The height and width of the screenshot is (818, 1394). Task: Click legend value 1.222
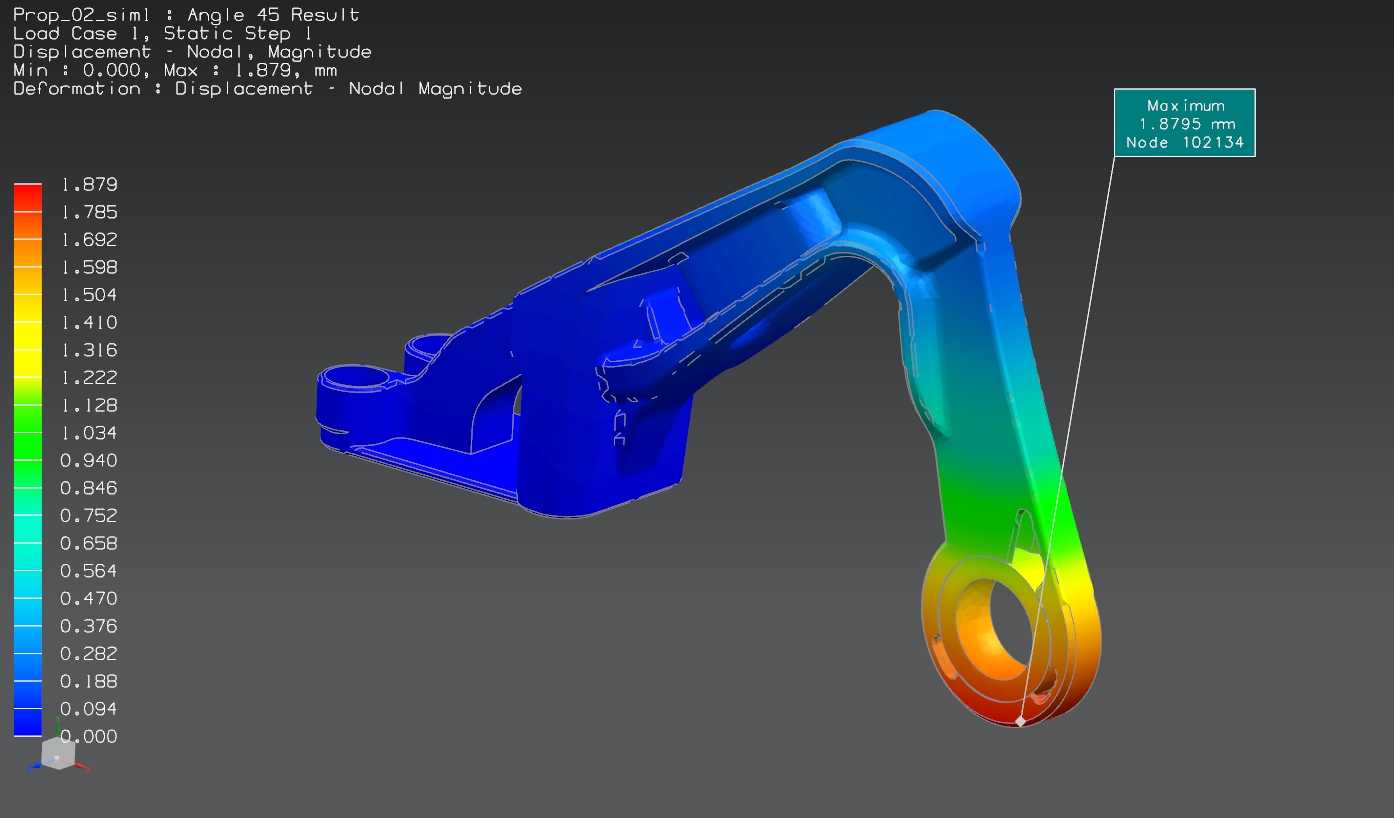89,377
